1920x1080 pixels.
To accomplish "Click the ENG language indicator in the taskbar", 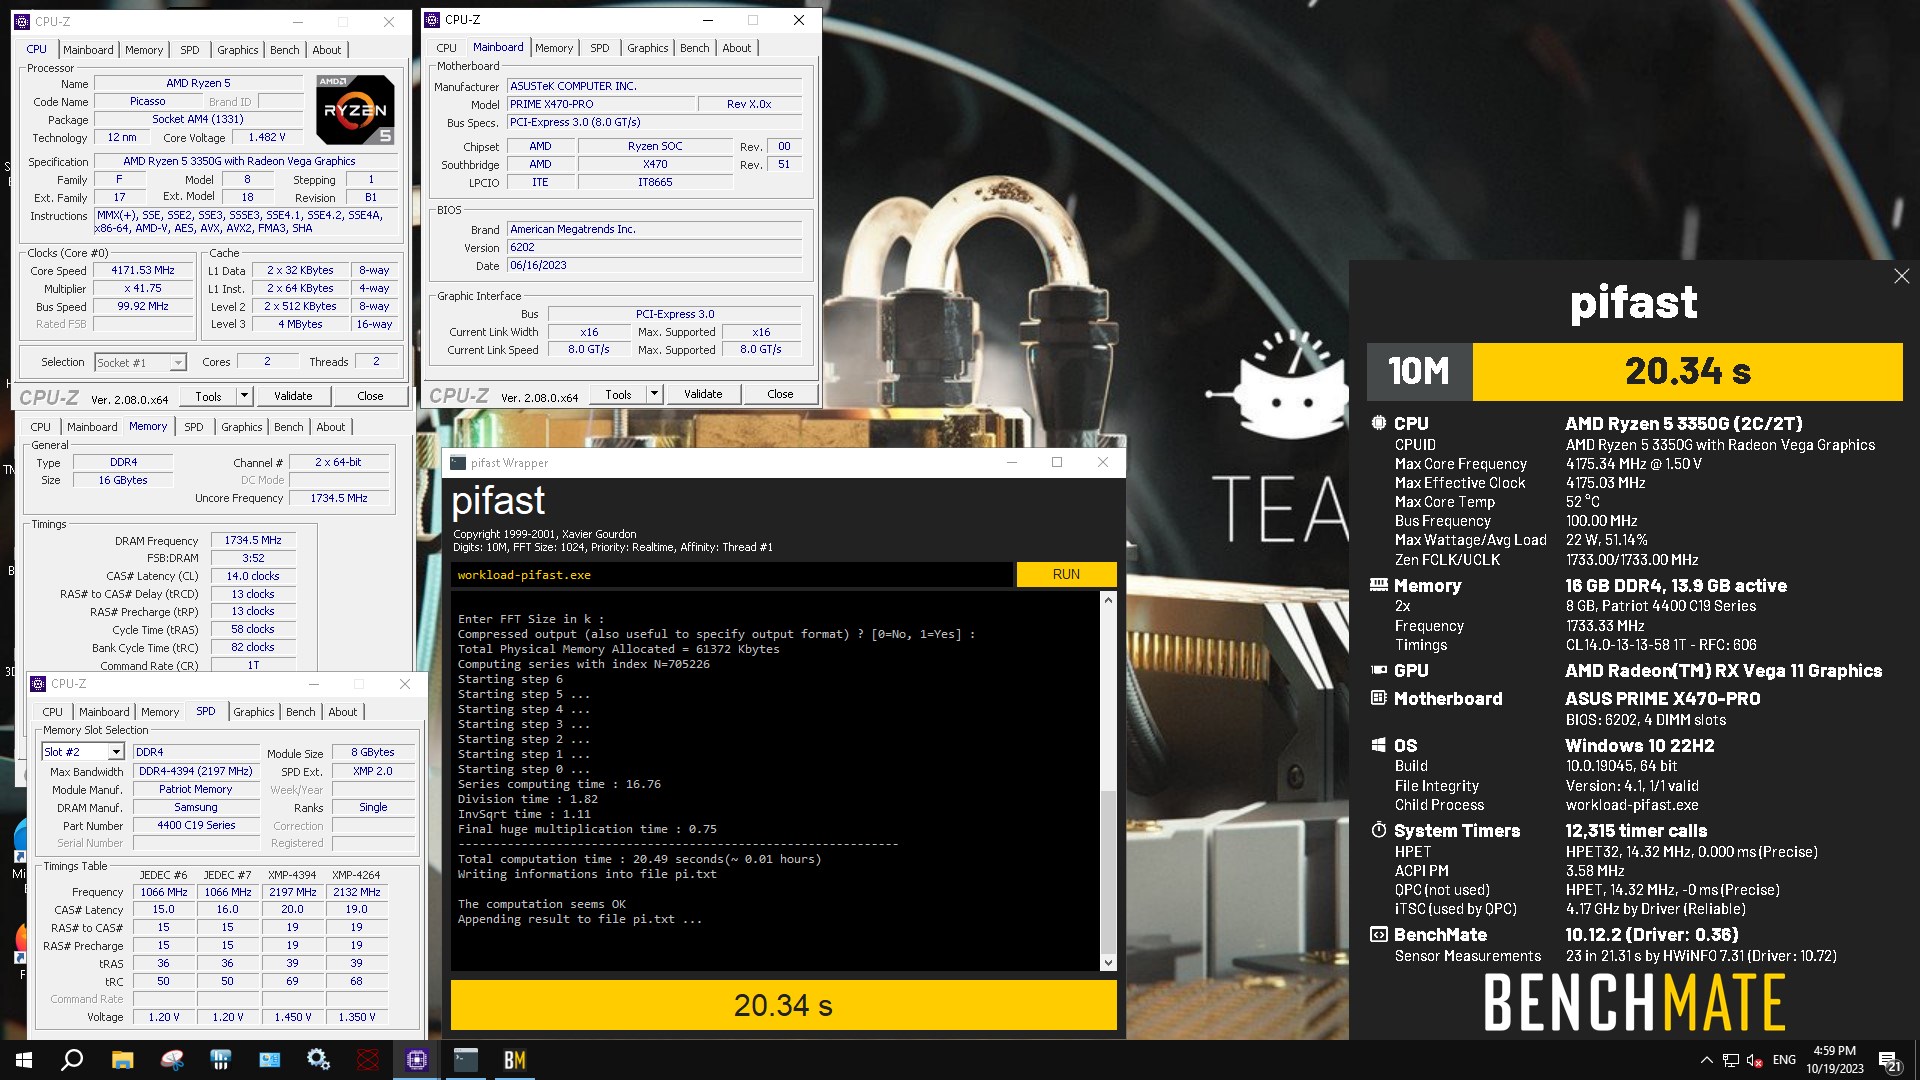I will tap(1784, 1060).
